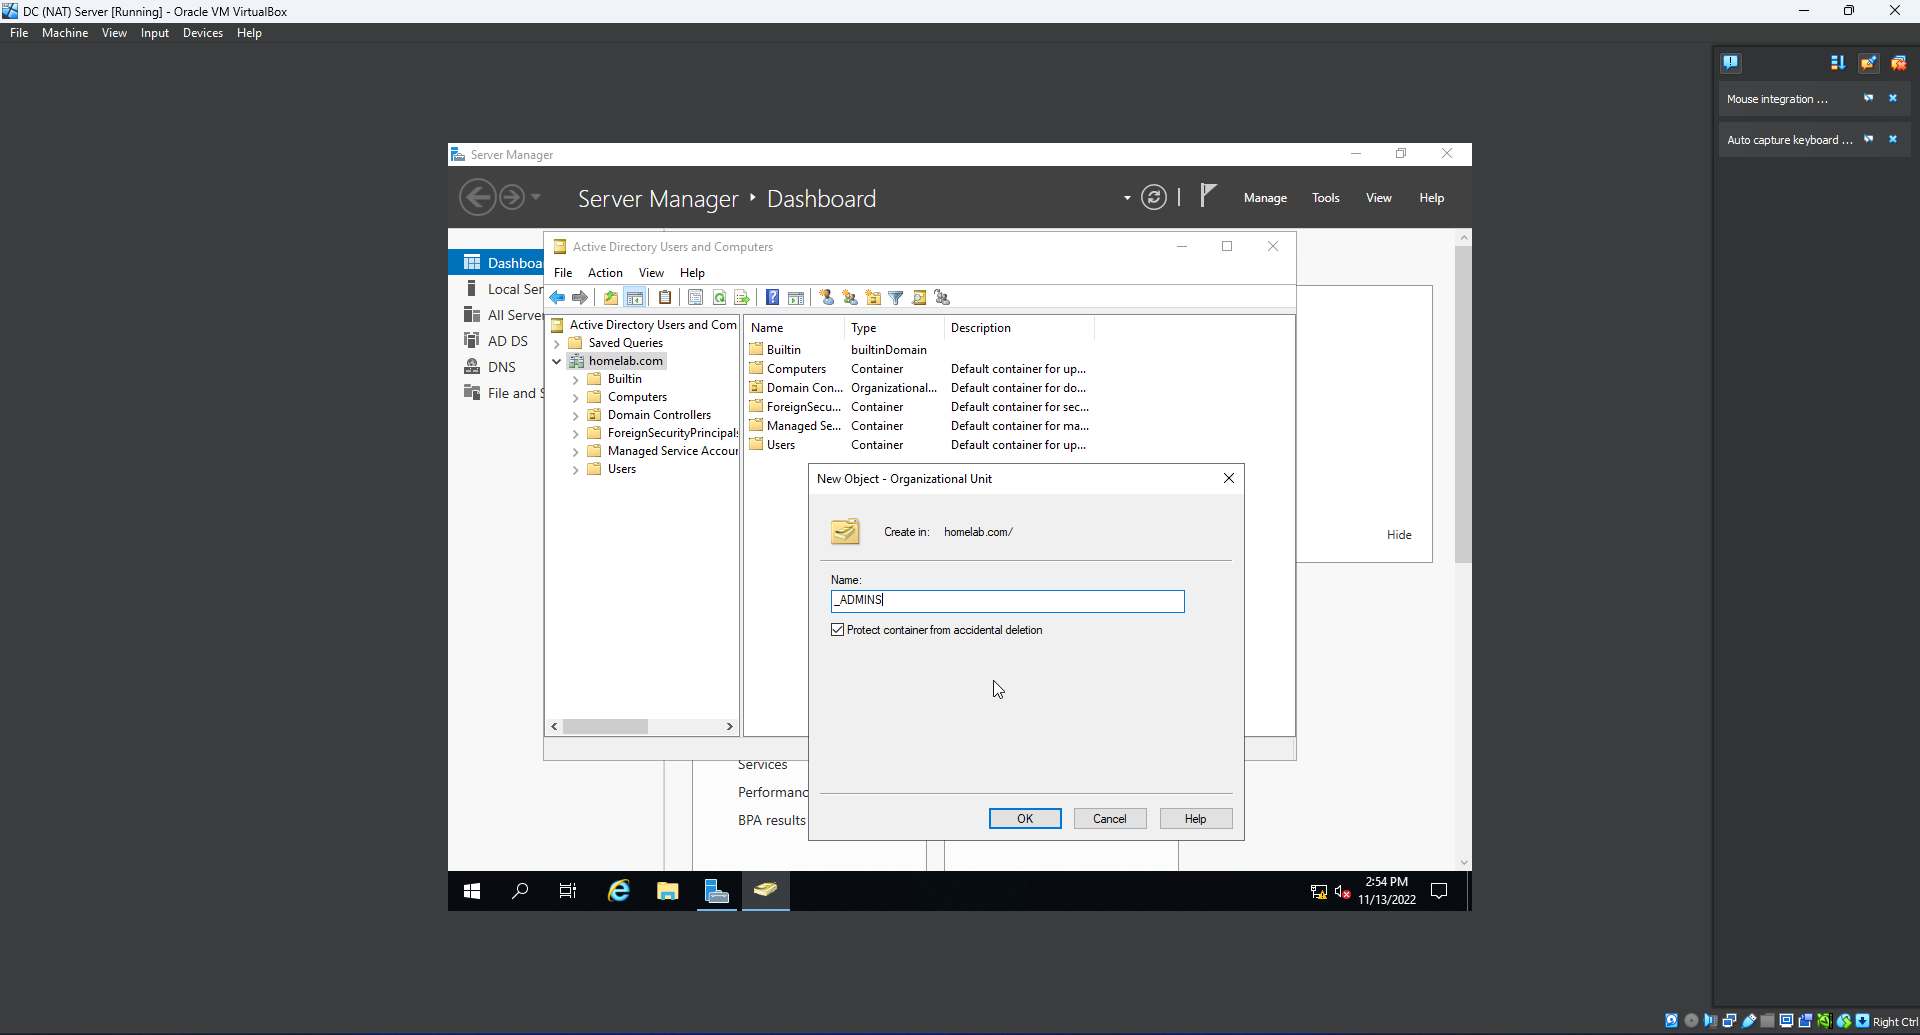1920x1035 pixels.
Task: Click the taskbar clock showing 2:54 PM
Action: click(1386, 891)
